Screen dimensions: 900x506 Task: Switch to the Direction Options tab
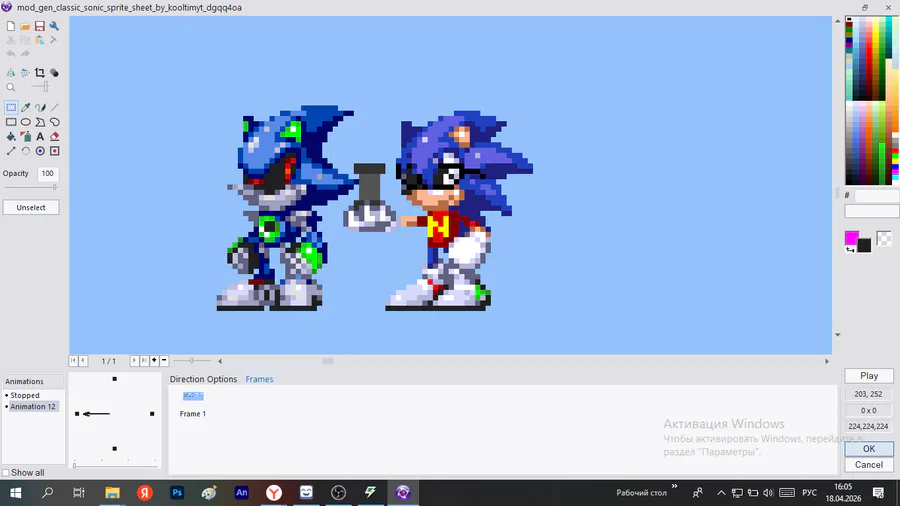point(203,379)
